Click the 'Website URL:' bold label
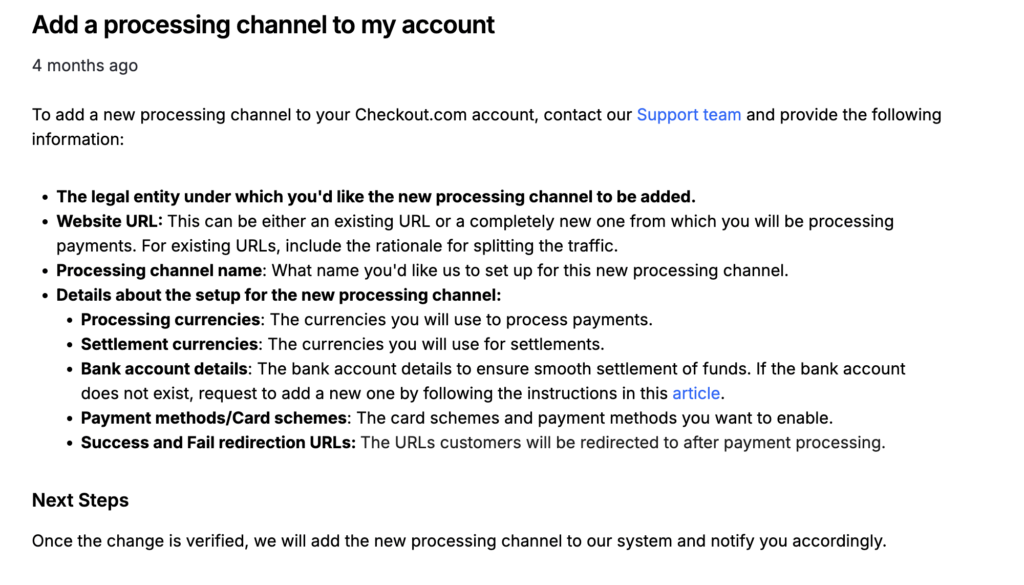The image size is (1024, 585). (x=109, y=221)
